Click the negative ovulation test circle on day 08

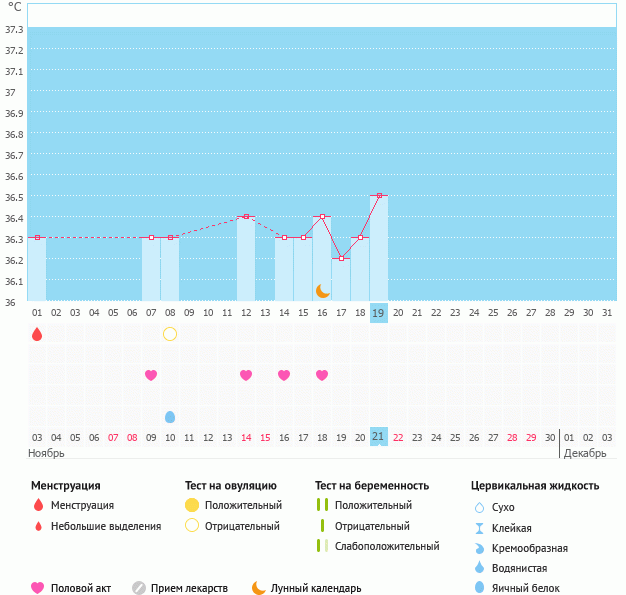(x=170, y=334)
